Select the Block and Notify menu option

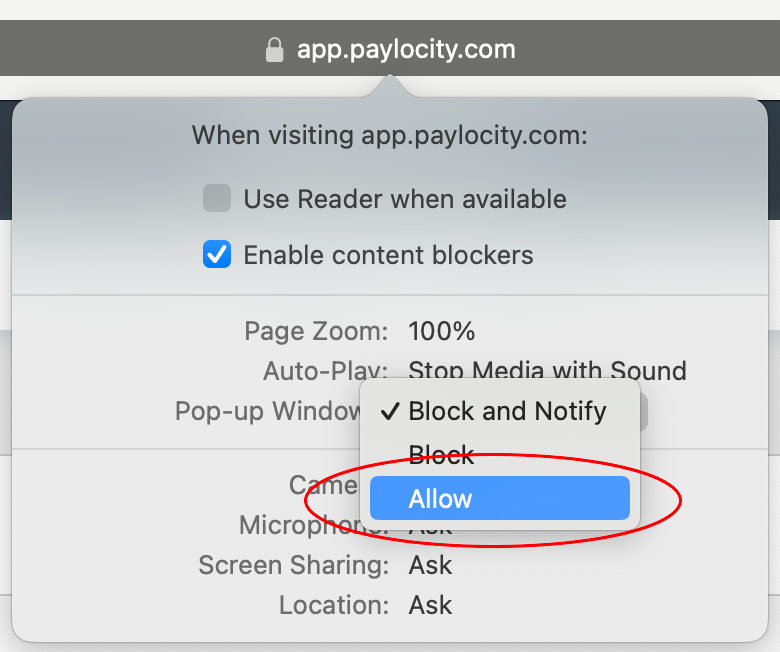[507, 411]
